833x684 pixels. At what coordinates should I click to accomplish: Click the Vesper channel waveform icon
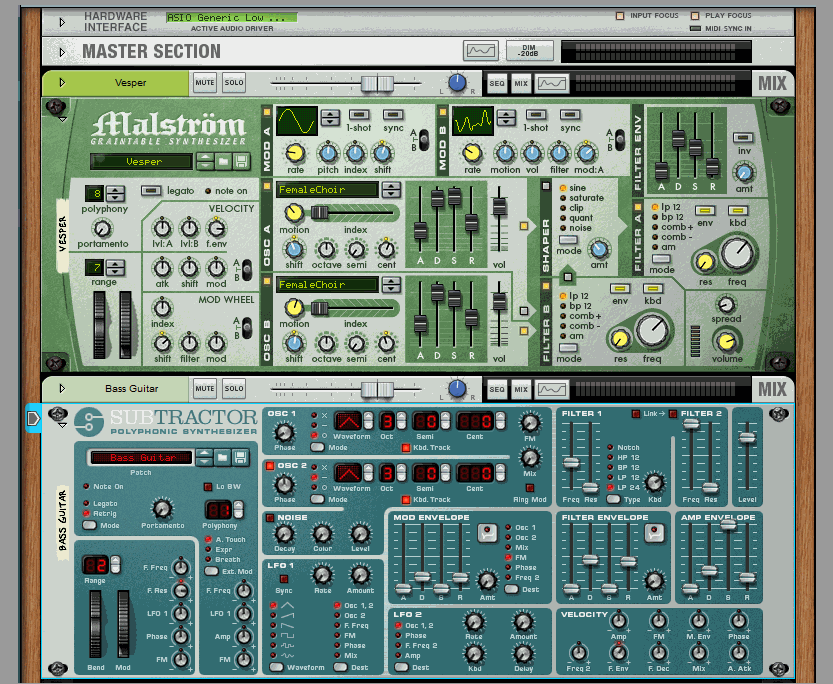tap(552, 83)
